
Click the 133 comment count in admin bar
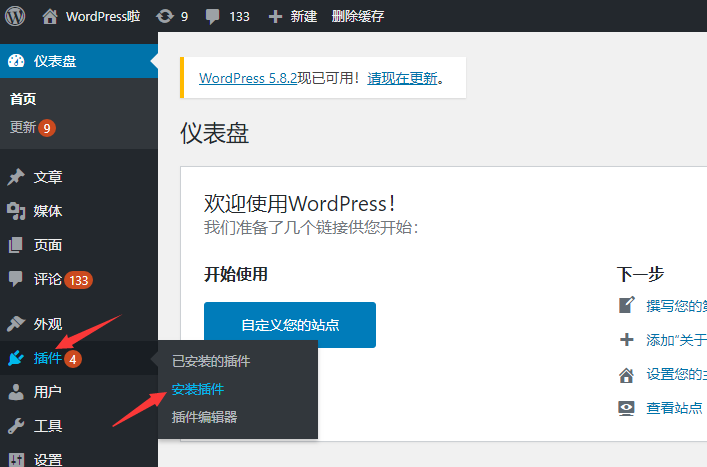[239, 17]
